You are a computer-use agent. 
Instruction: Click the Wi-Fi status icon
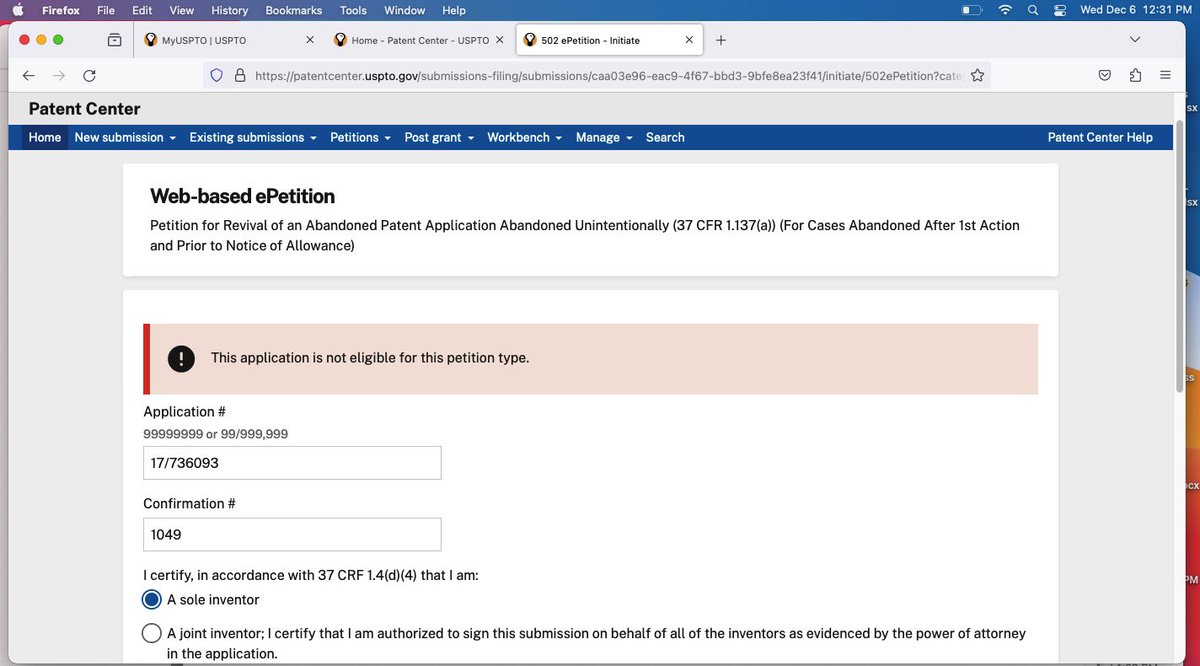pyautogui.click(x=1004, y=10)
